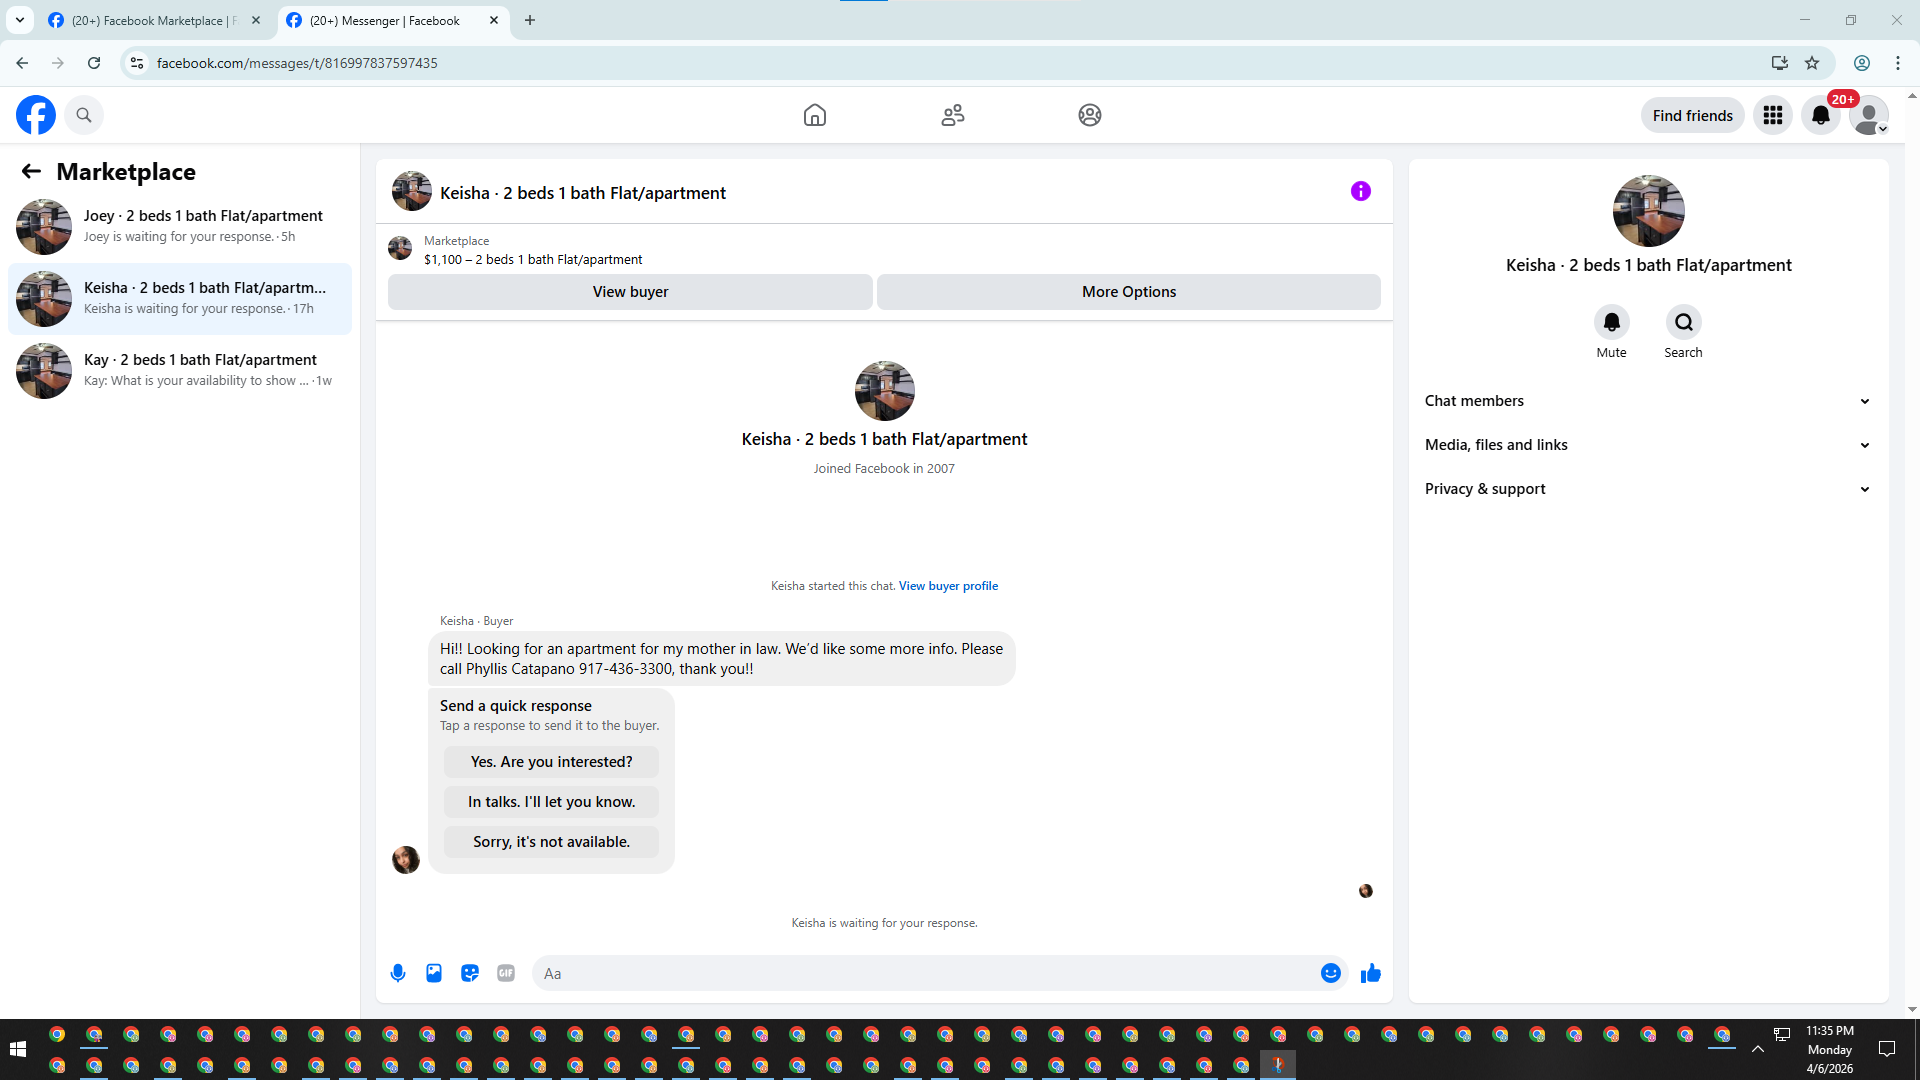Click the View buyer button

click(630, 292)
